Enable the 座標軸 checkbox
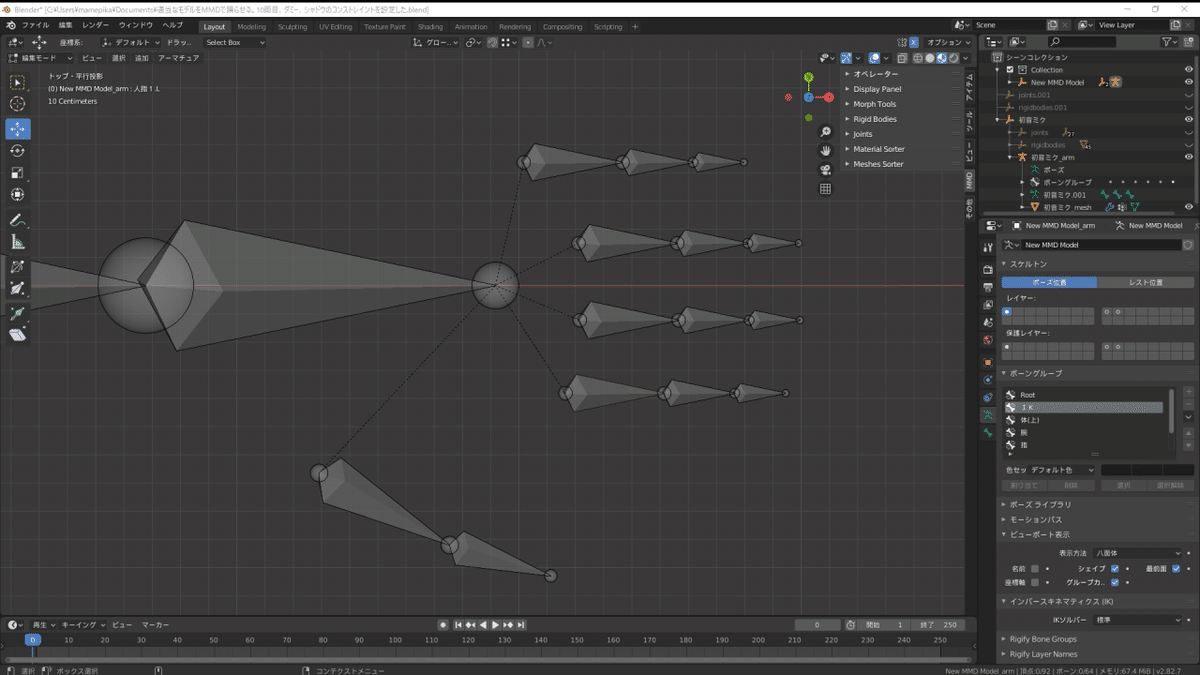1200x675 pixels. point(1035,582)
